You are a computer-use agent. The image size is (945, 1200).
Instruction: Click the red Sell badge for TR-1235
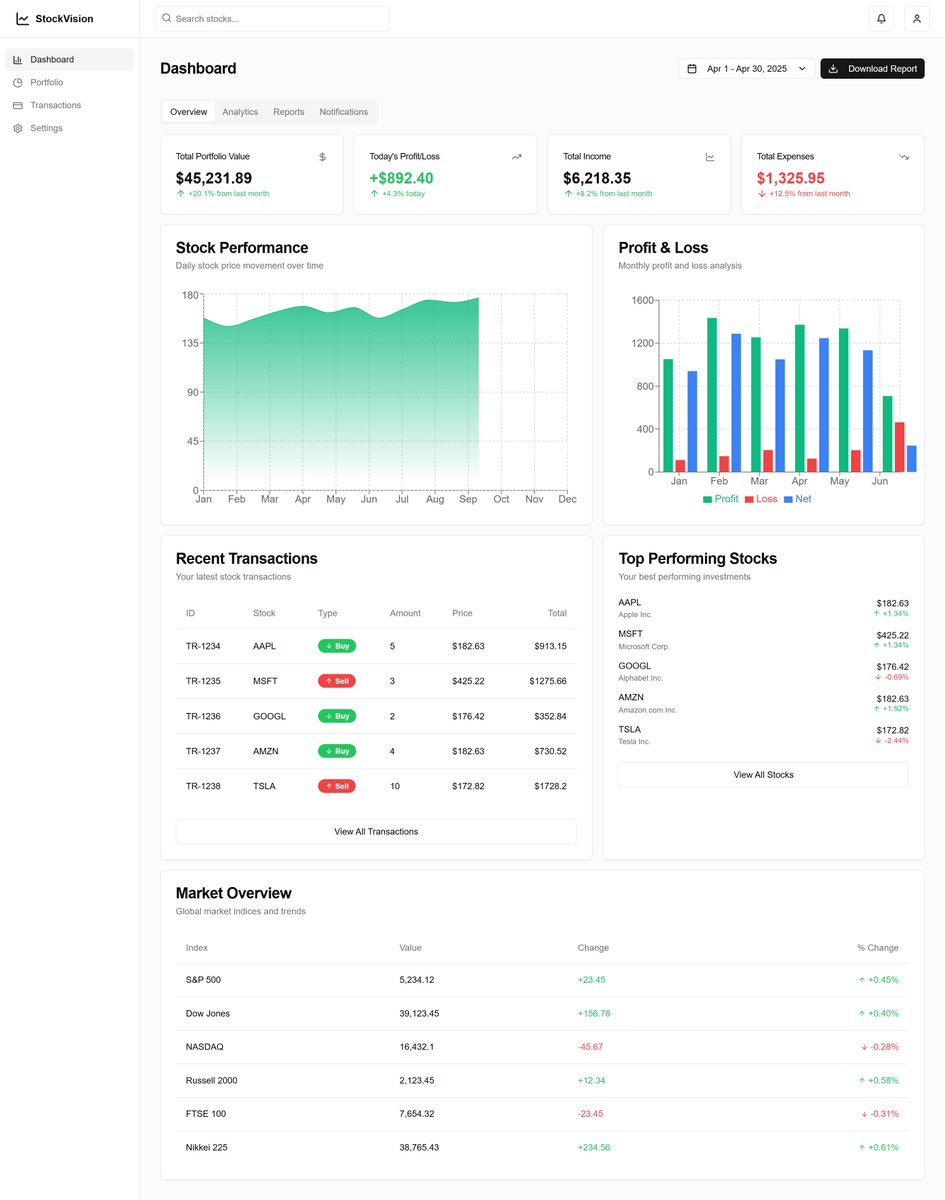(x=337, y=681)
